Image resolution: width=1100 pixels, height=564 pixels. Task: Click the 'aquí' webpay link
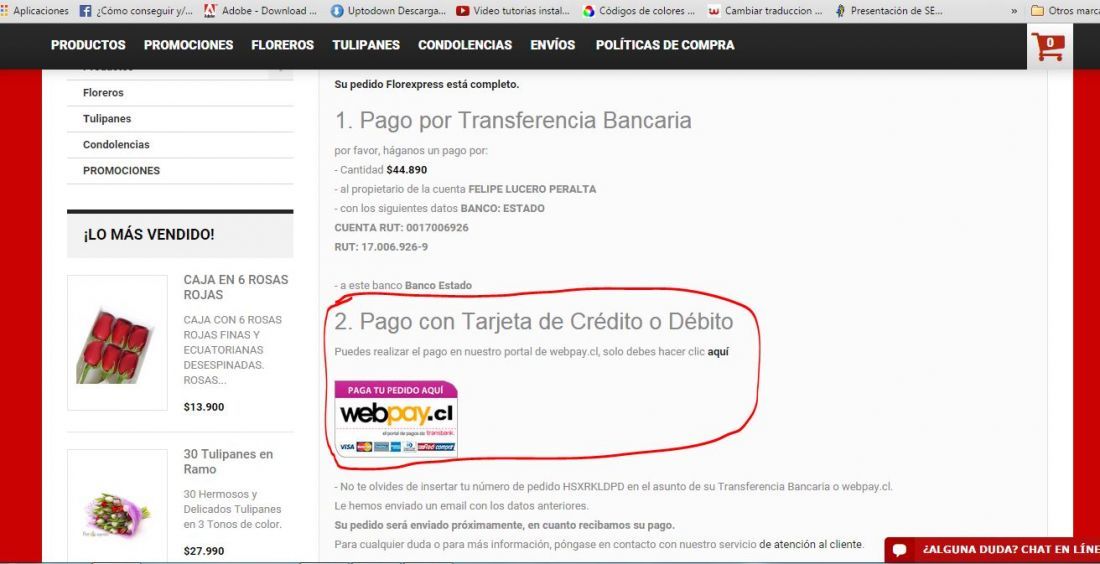point(718,352)
